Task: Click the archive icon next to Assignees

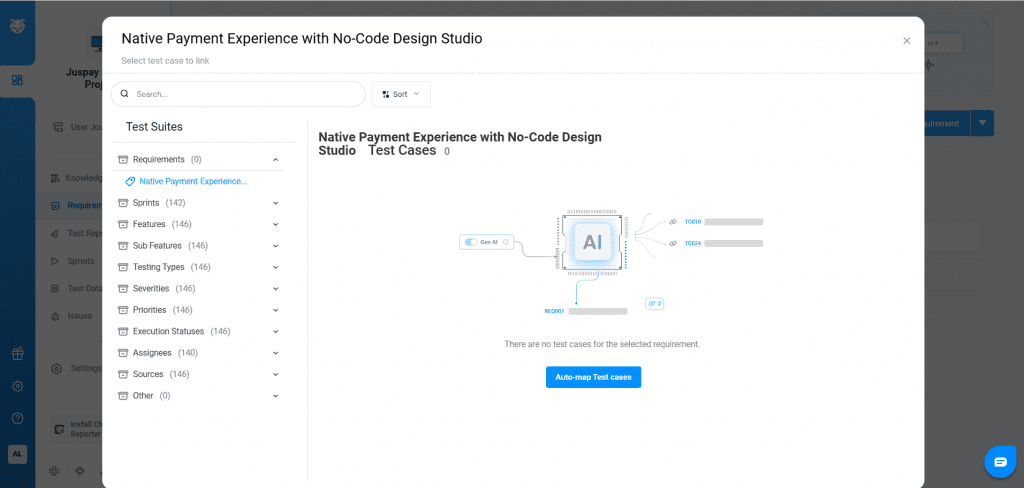Action: point(123,353)
